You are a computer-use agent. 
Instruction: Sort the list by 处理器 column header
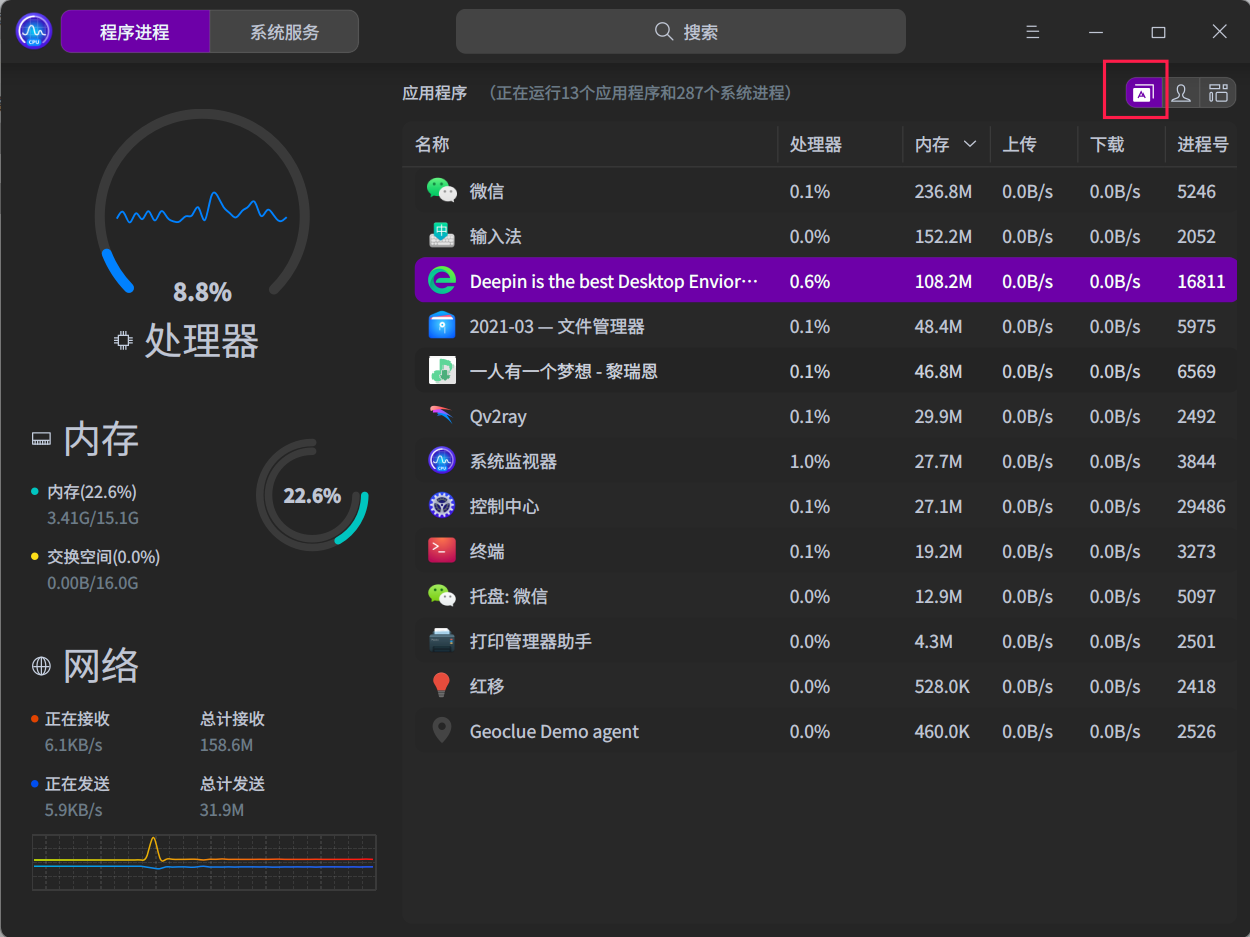816,145
